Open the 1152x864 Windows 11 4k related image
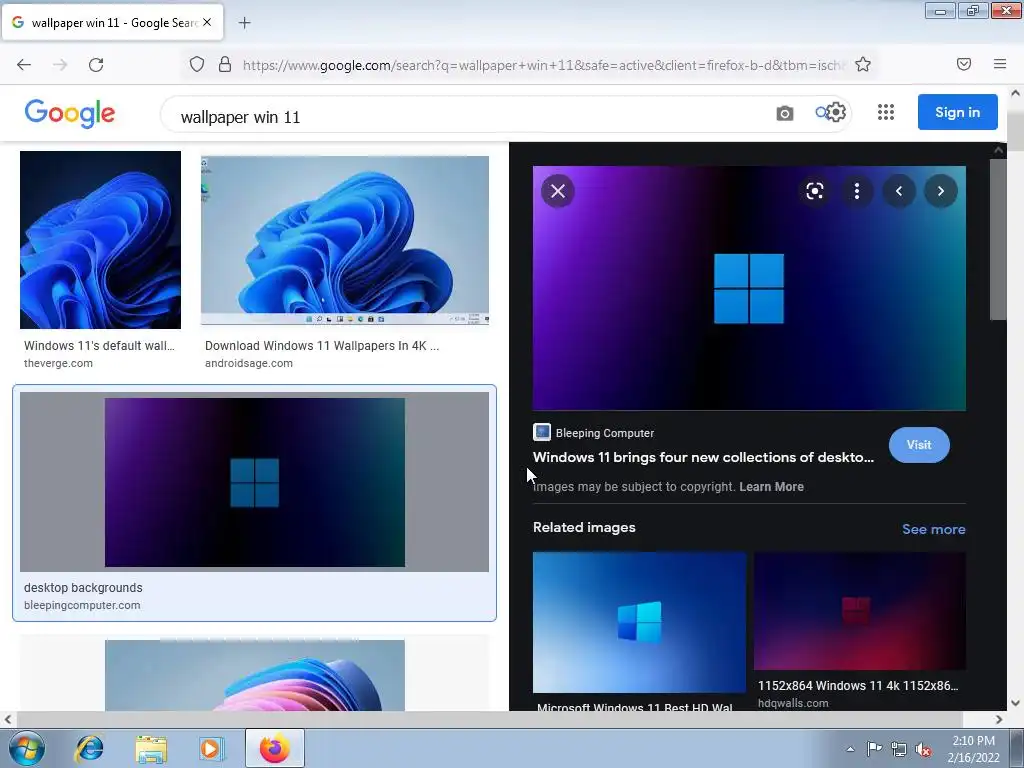 click(x=859, y=611)
